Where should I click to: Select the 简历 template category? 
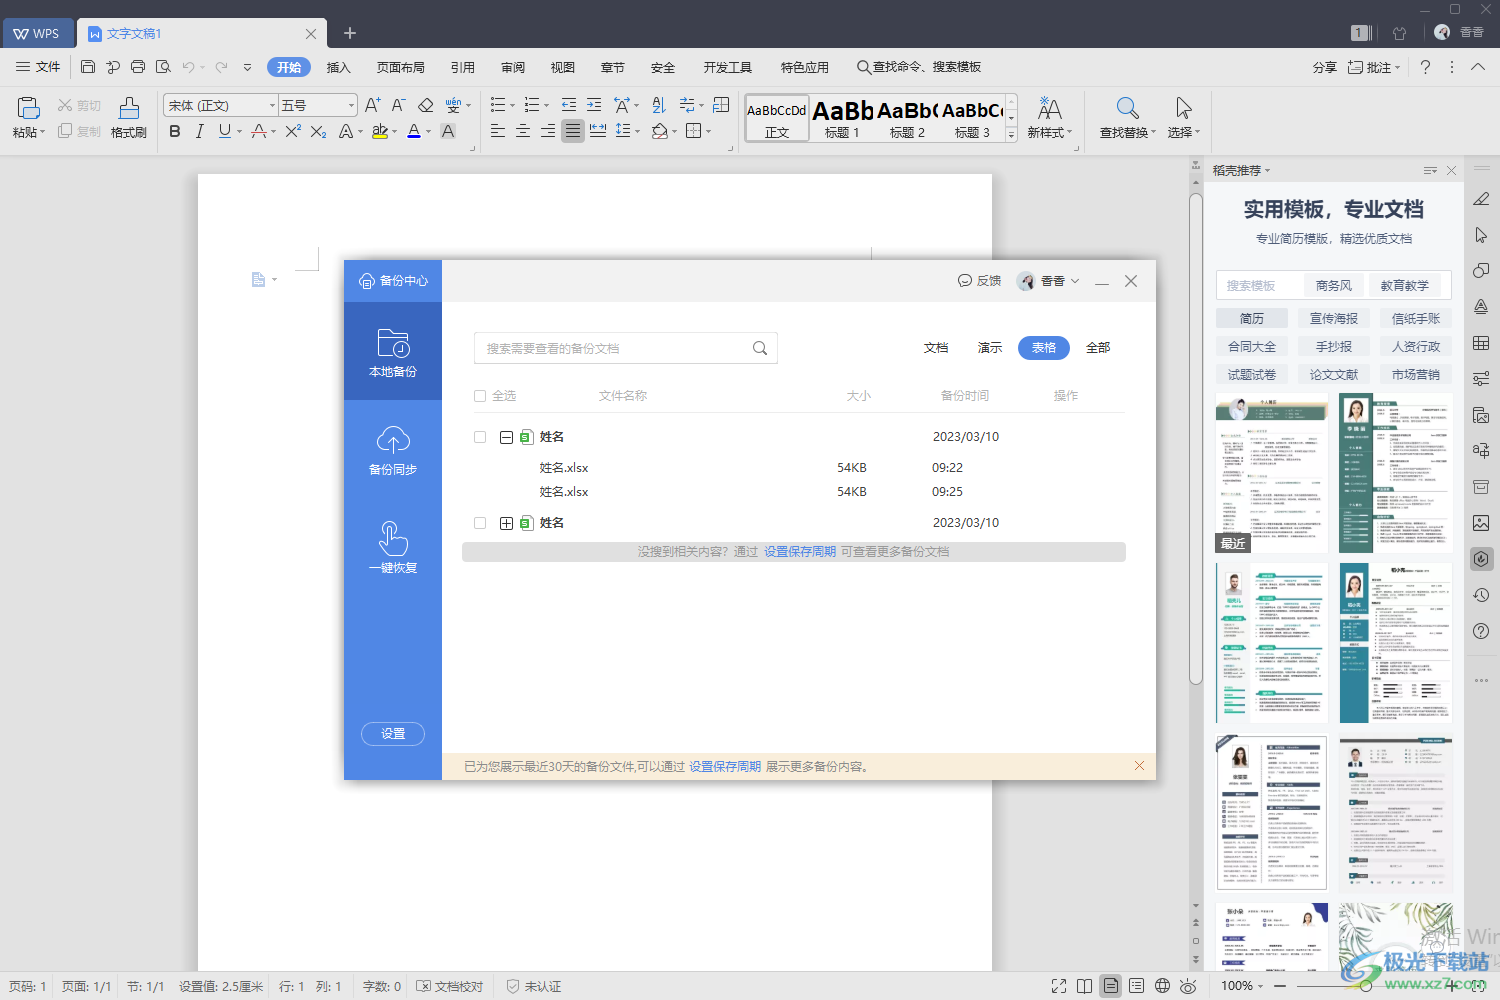point(1252,319)
